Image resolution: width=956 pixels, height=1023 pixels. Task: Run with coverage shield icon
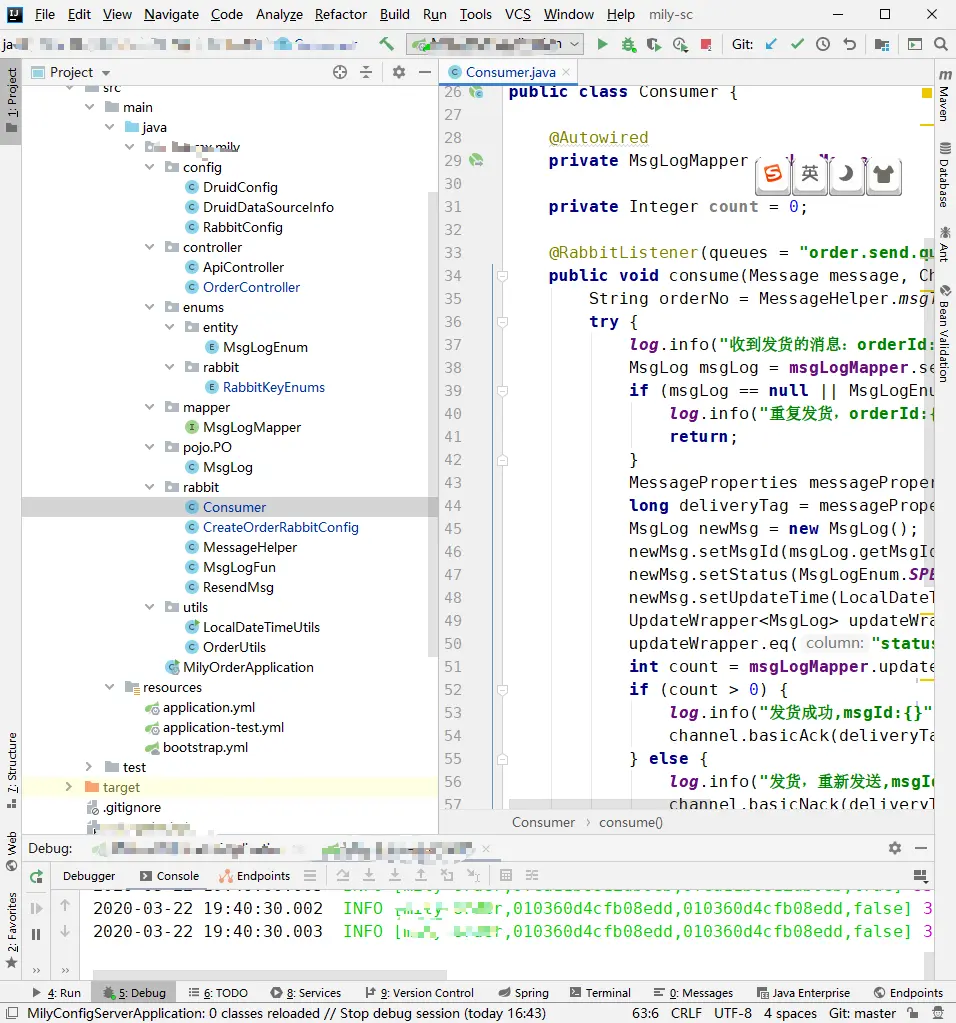(653, 44)
